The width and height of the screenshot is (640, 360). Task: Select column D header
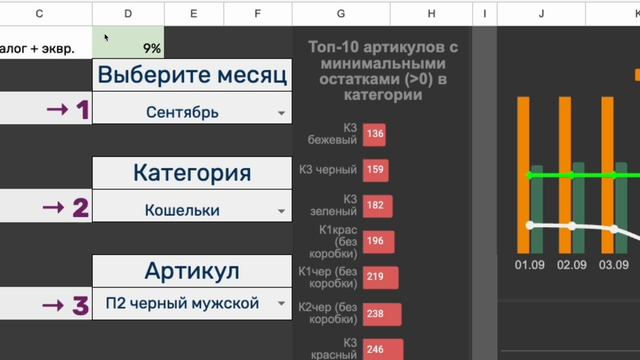[128, 14]
